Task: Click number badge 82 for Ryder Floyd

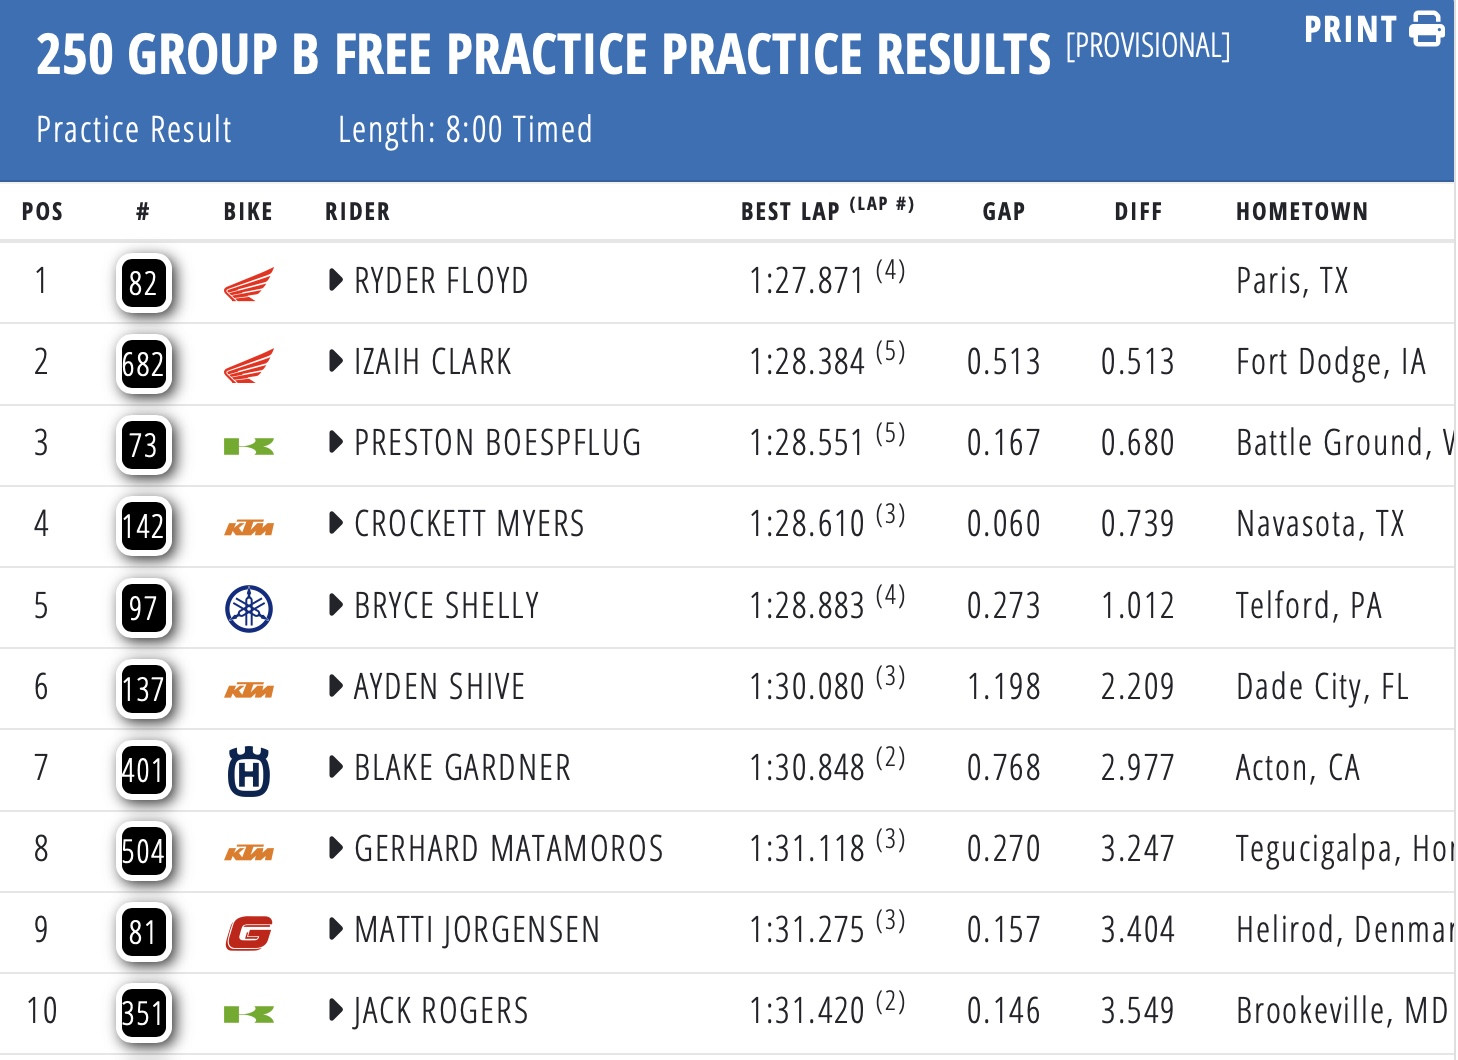Action: tap(143, 284)
